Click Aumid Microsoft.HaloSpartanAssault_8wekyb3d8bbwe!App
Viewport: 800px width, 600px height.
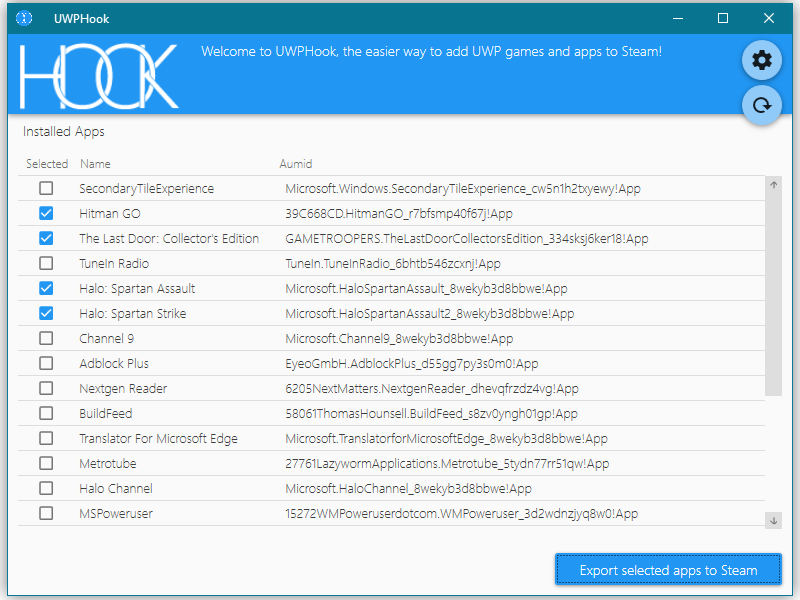426,289
